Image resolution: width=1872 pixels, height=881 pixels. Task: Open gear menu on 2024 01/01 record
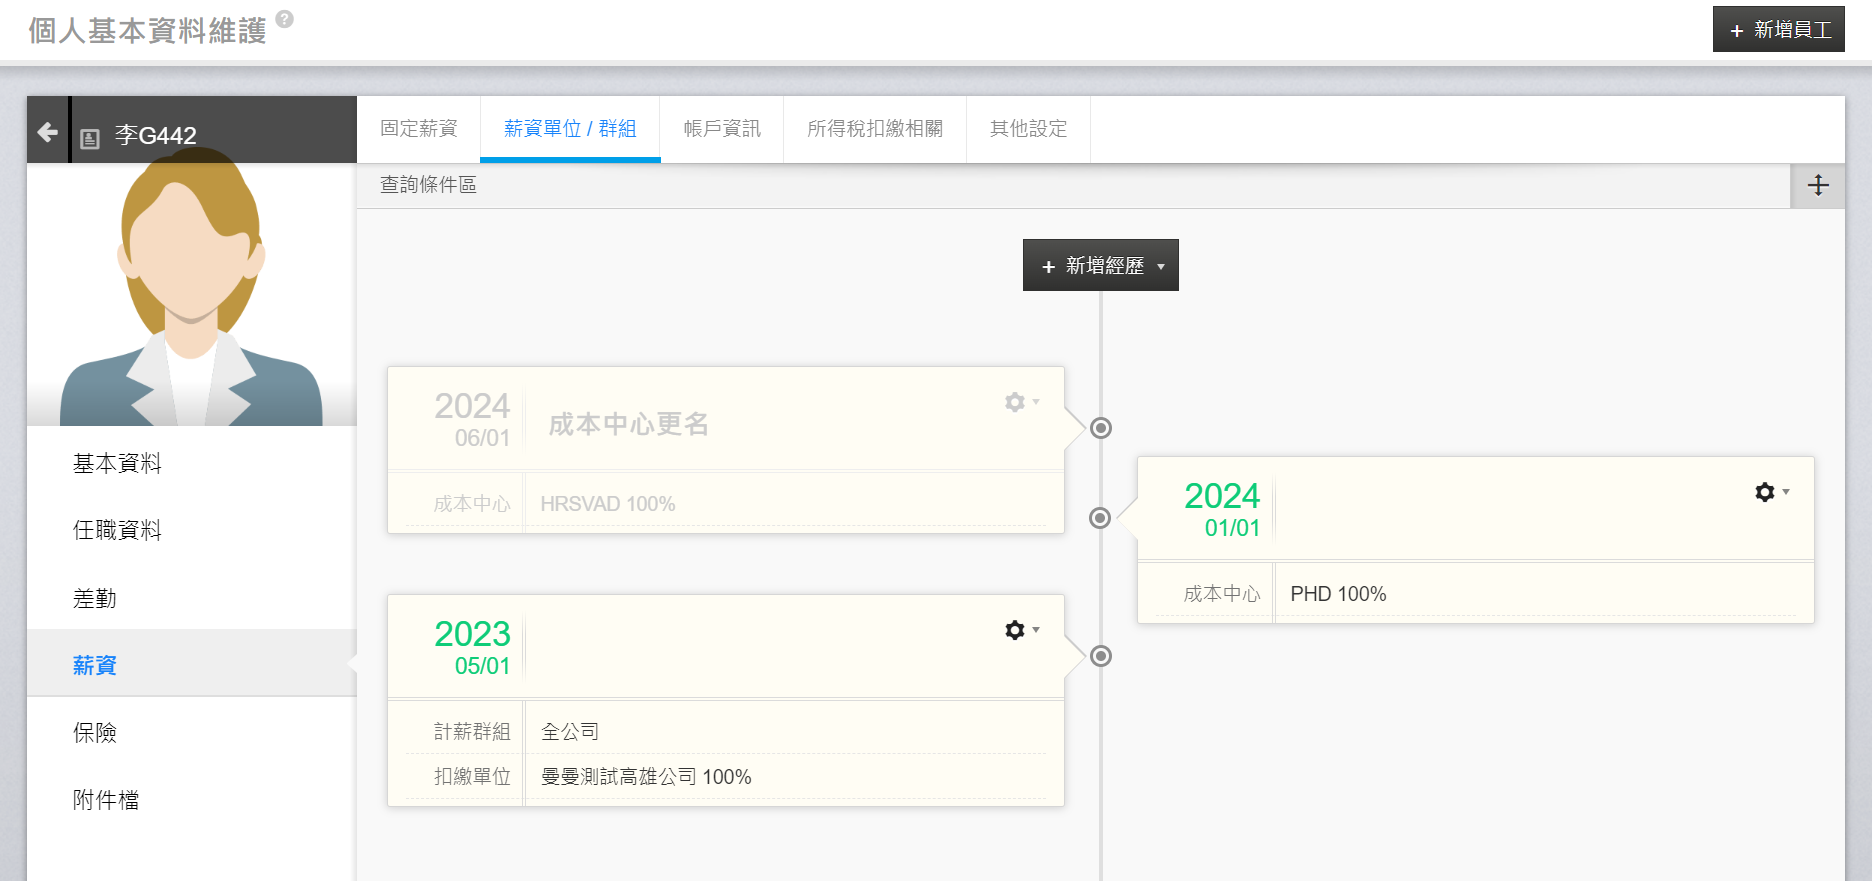click(1770, 492)
